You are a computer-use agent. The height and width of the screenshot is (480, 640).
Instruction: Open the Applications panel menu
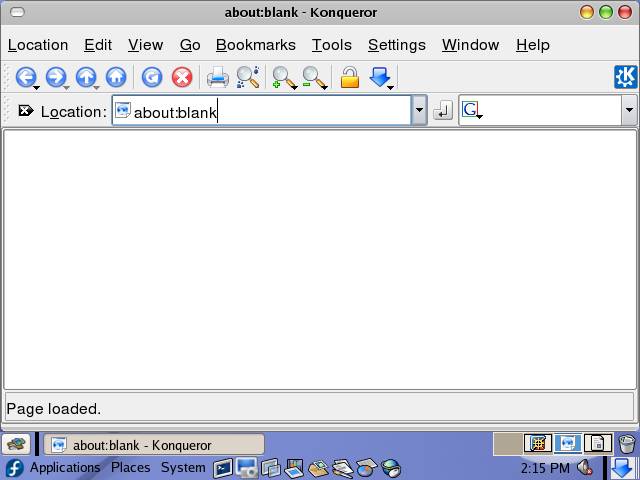[x=64, y=468]
